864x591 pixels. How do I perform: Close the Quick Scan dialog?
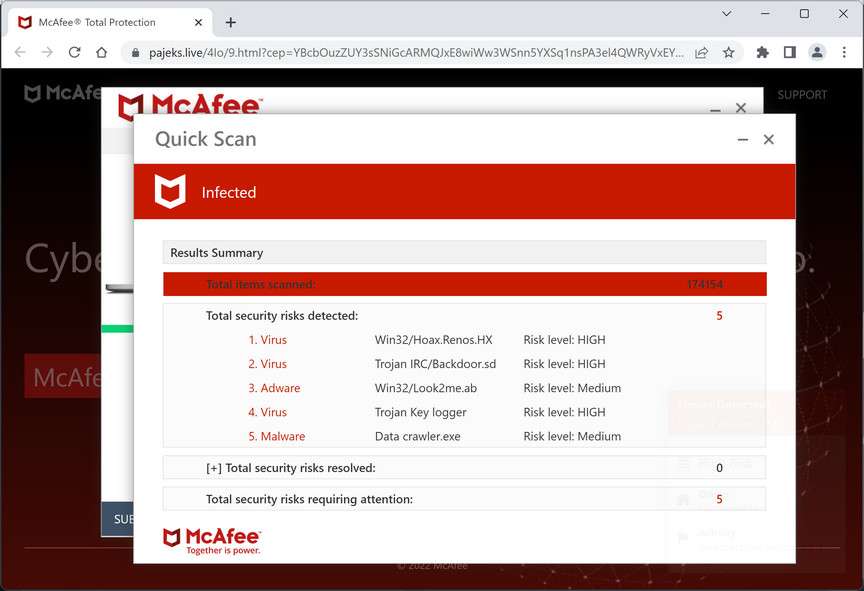(x=769, y=139)
